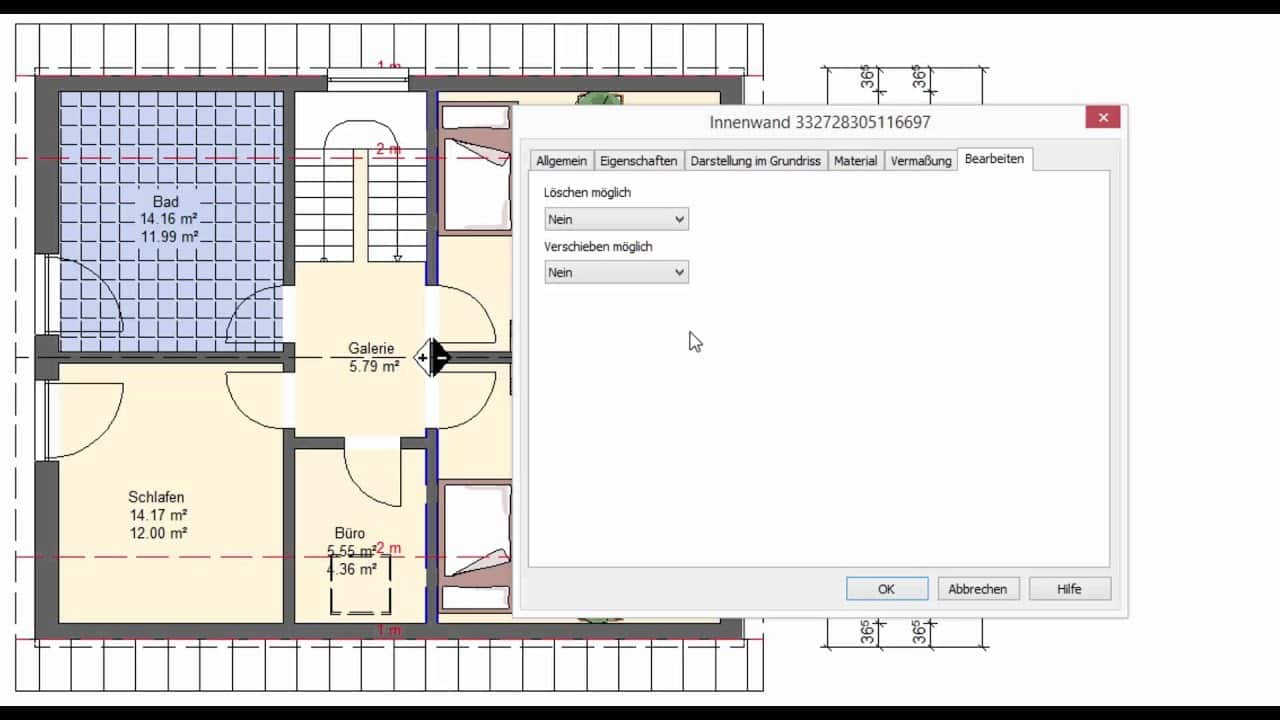This screenshot has height=720, width=1280.
Task: Open the Material tab
Action: click(855, 160)
